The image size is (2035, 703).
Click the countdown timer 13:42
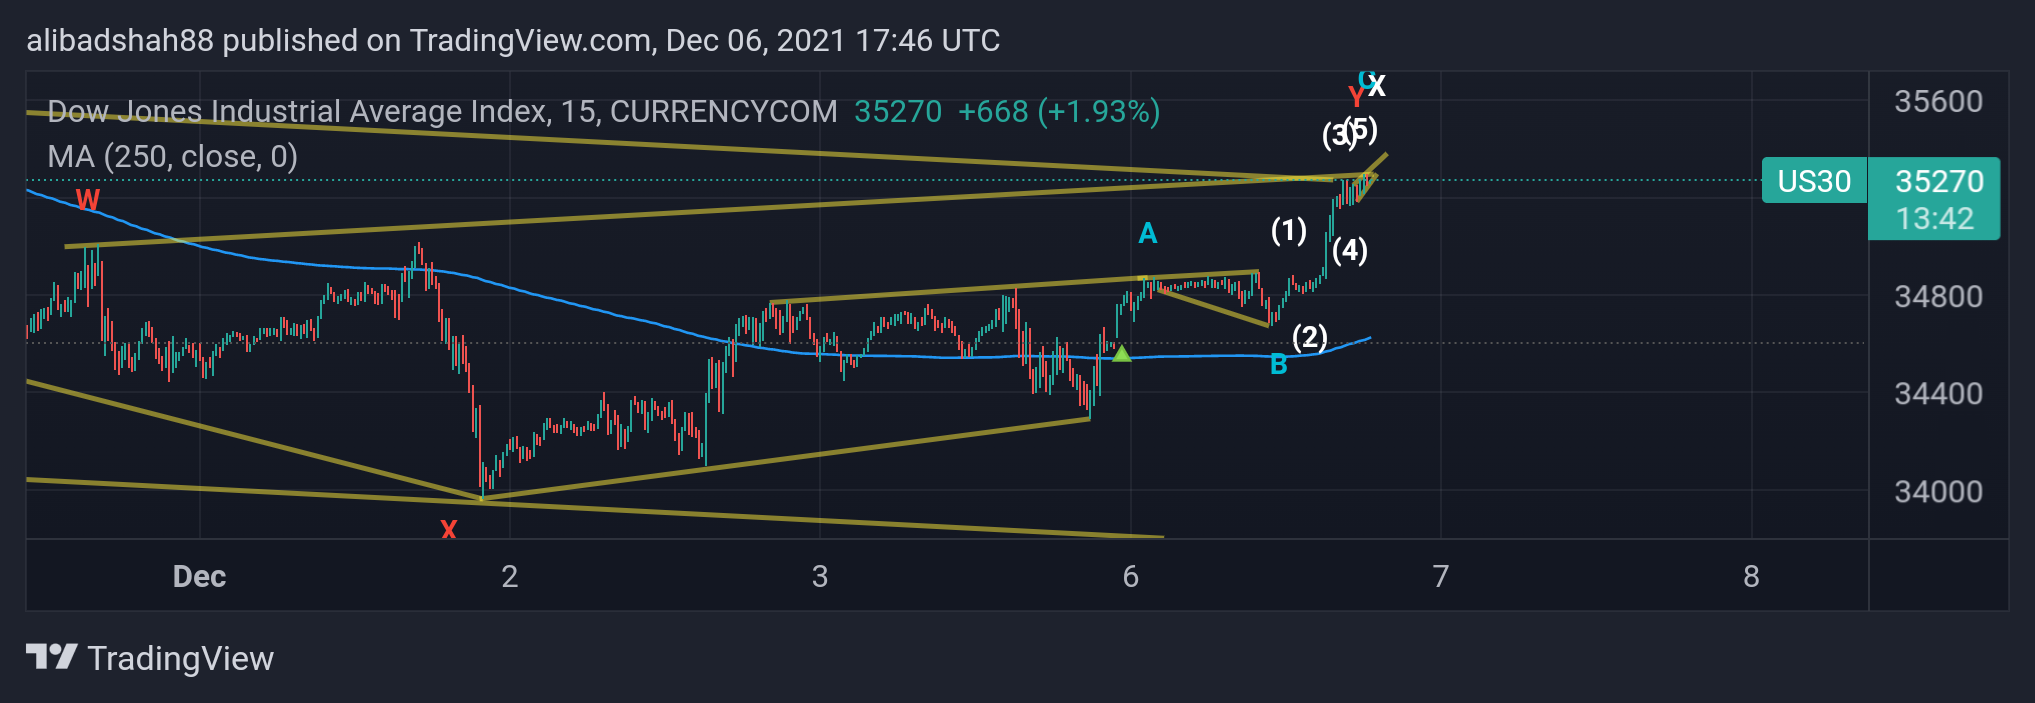[x=1934, y=219]
